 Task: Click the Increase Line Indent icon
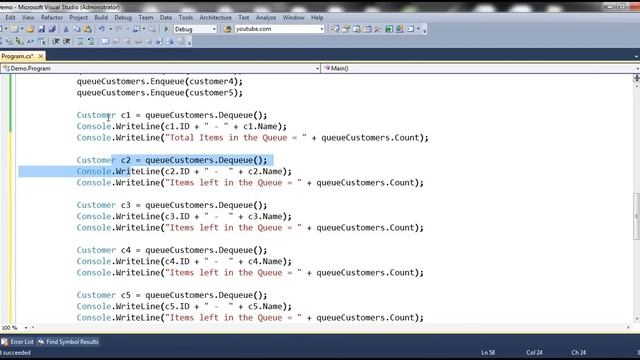pyautogui.click(x=67, y=41)
